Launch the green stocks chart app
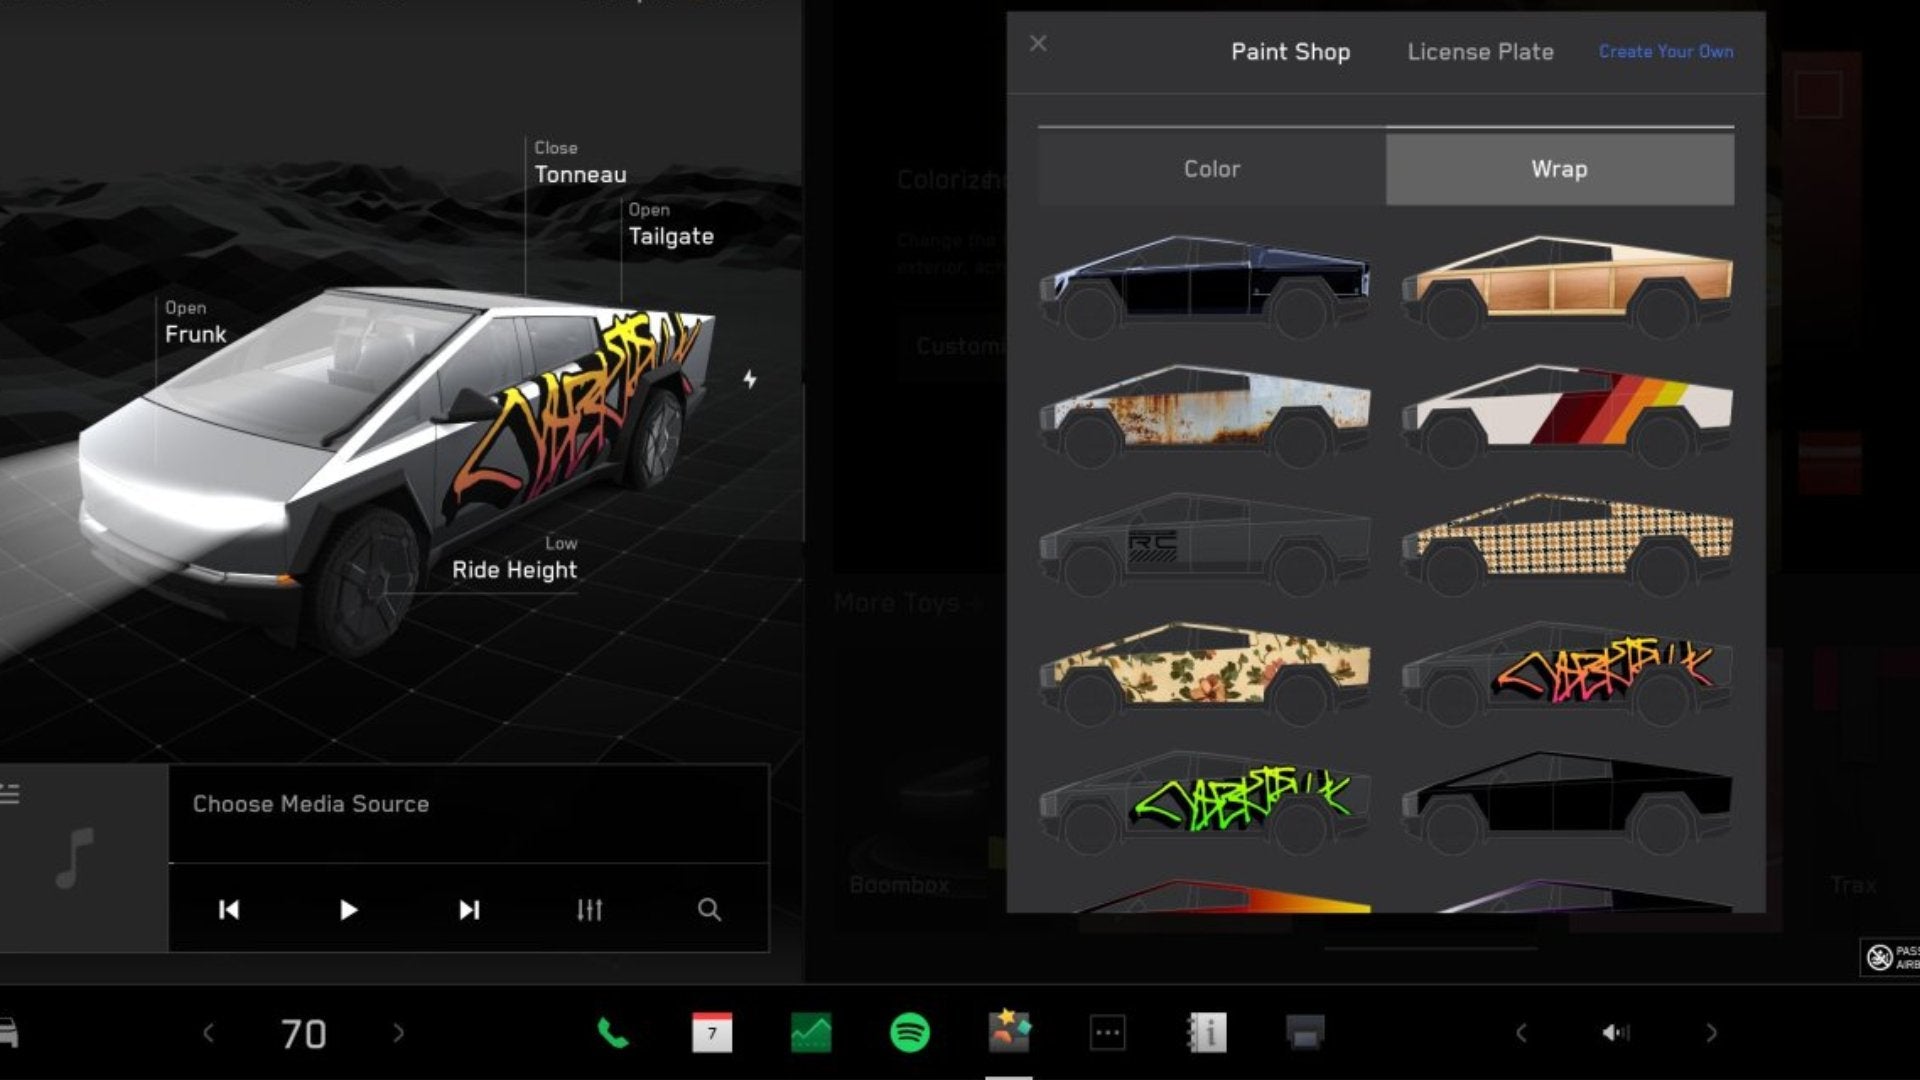This screenshot has width=1920, height=1080. coord(810,1032)
